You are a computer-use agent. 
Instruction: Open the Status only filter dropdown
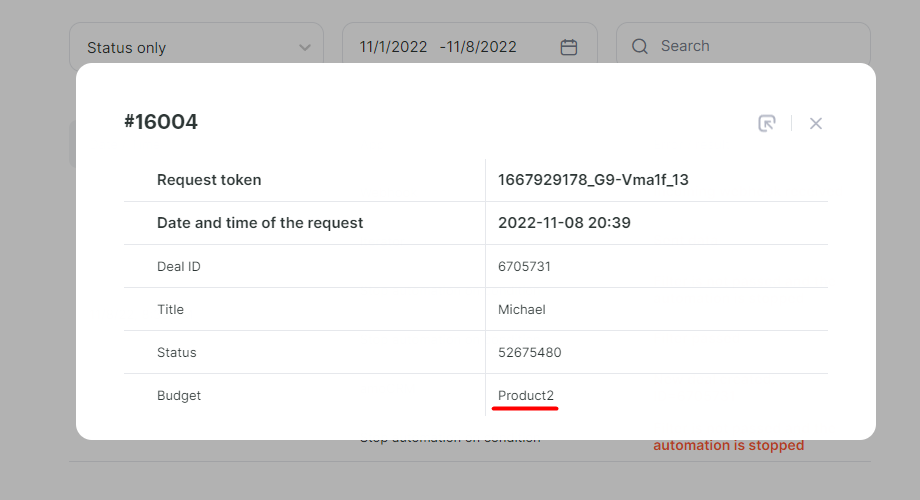(197, 47)
